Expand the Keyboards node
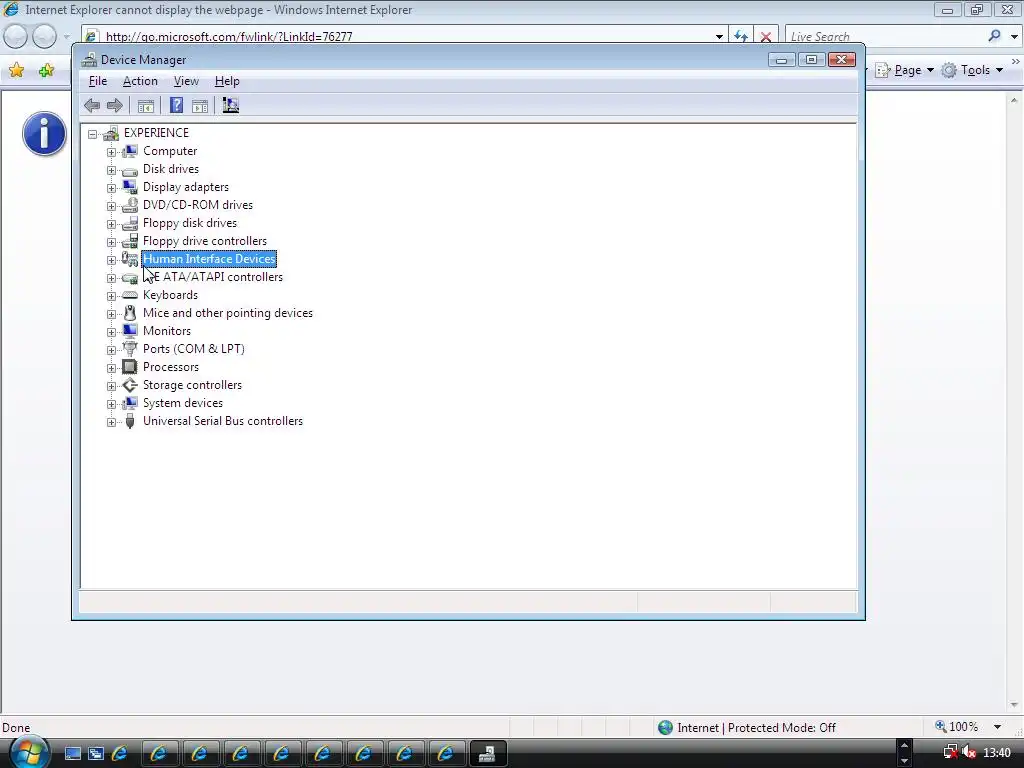The image size is (1024, 768). pos(111,296)
